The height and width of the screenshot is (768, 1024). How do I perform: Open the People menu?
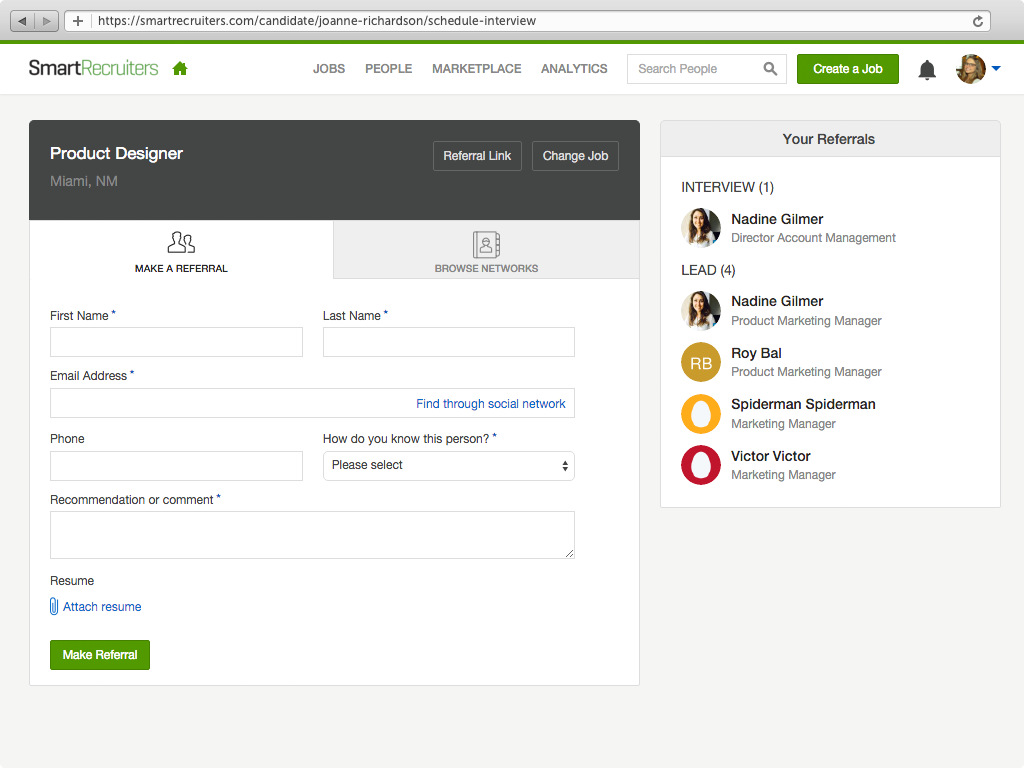(389, 69)
